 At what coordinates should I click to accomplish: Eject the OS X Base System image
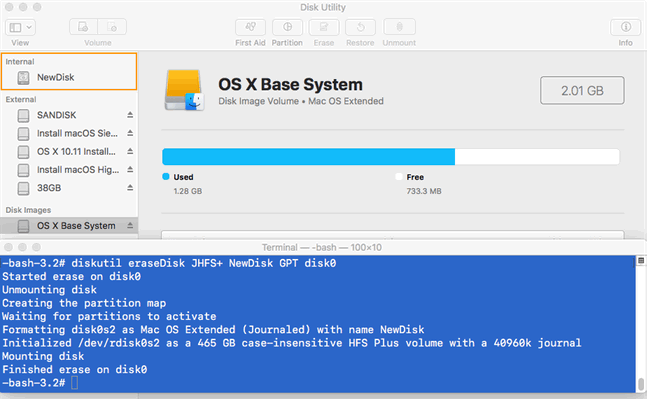(130, 225)
